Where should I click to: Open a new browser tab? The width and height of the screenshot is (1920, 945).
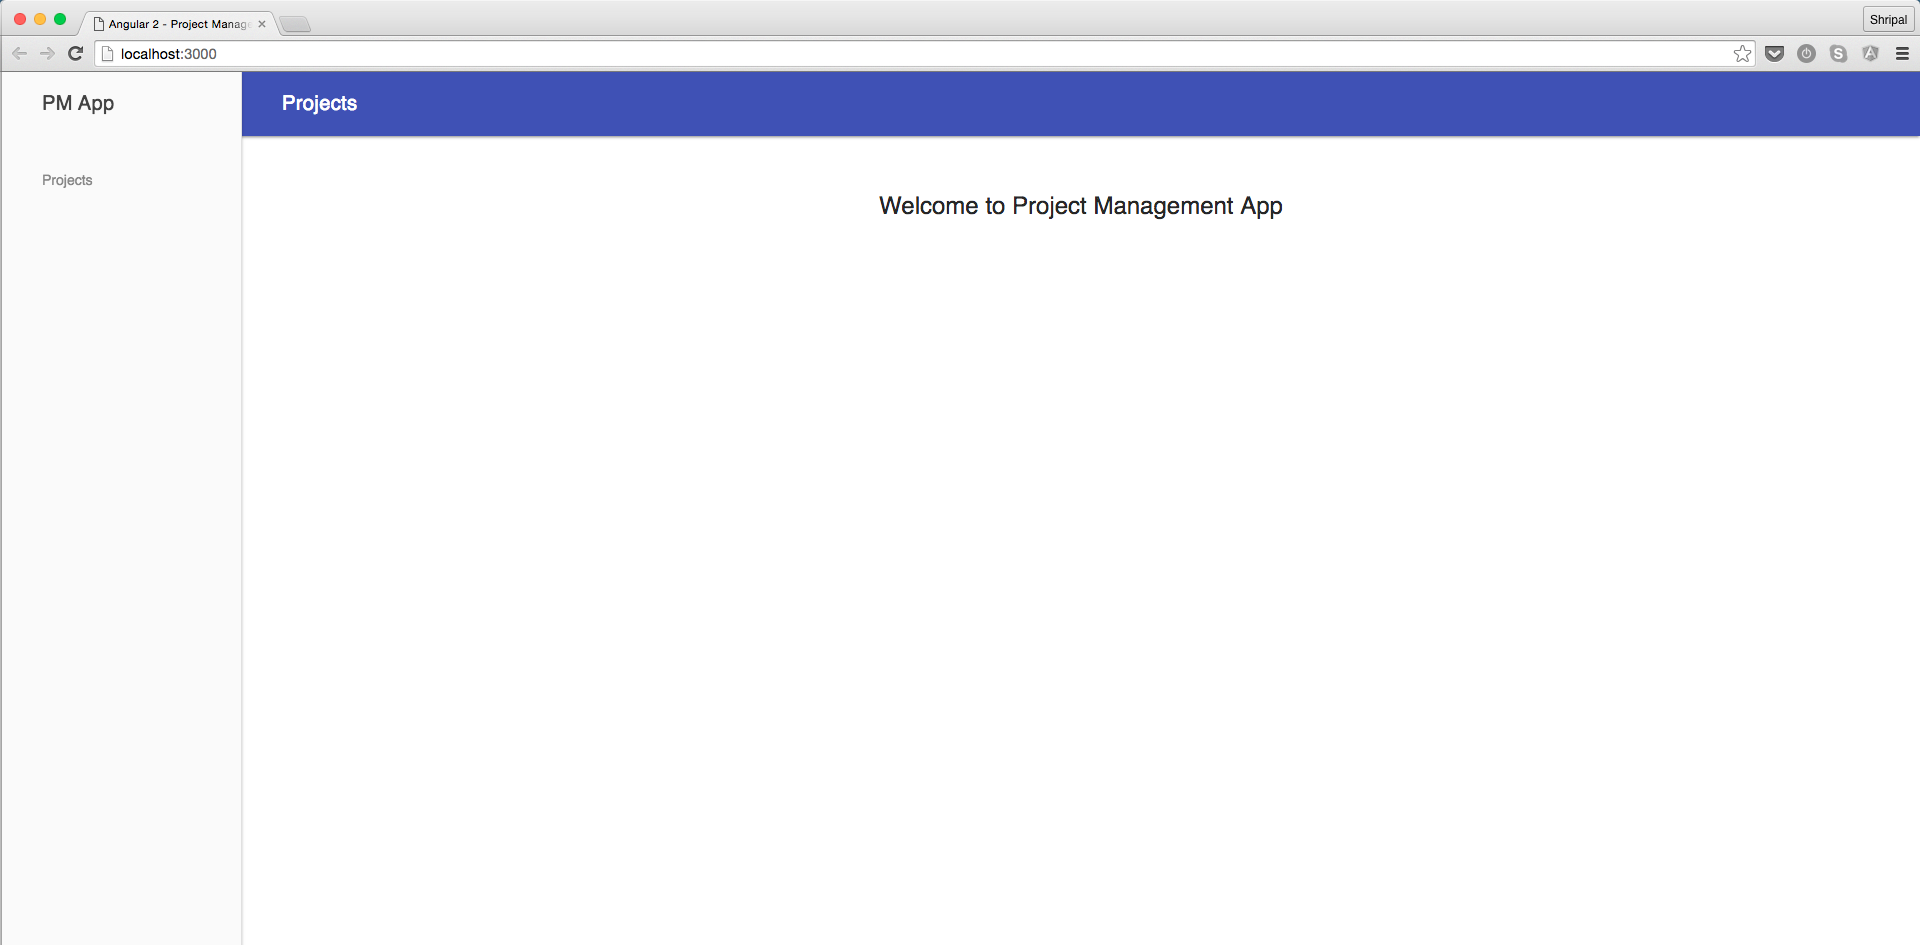pyautogui.click(x=295, y=25)
